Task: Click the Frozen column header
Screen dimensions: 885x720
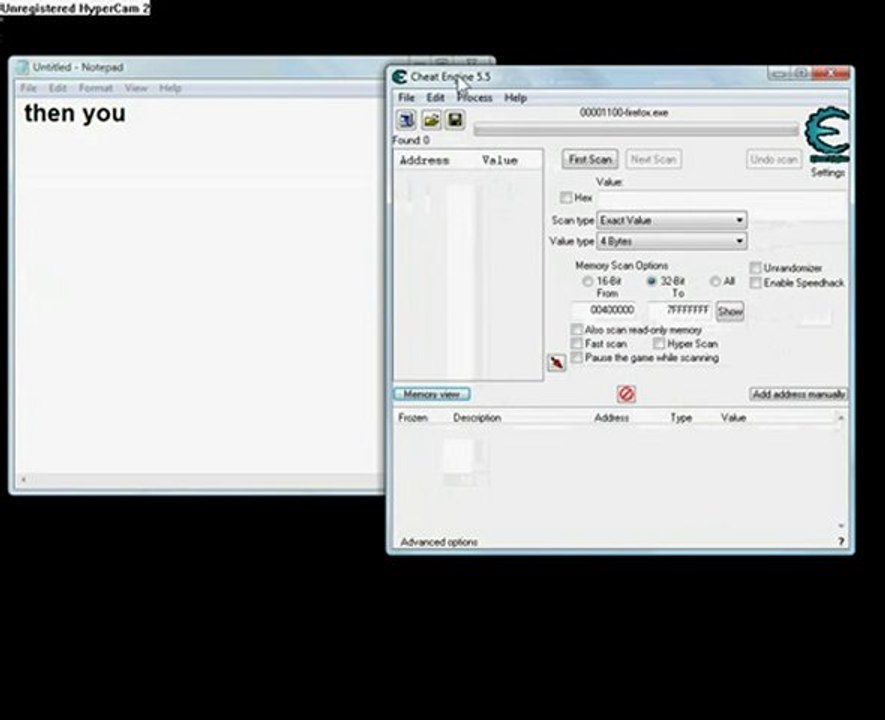Action: coord(413,418)
